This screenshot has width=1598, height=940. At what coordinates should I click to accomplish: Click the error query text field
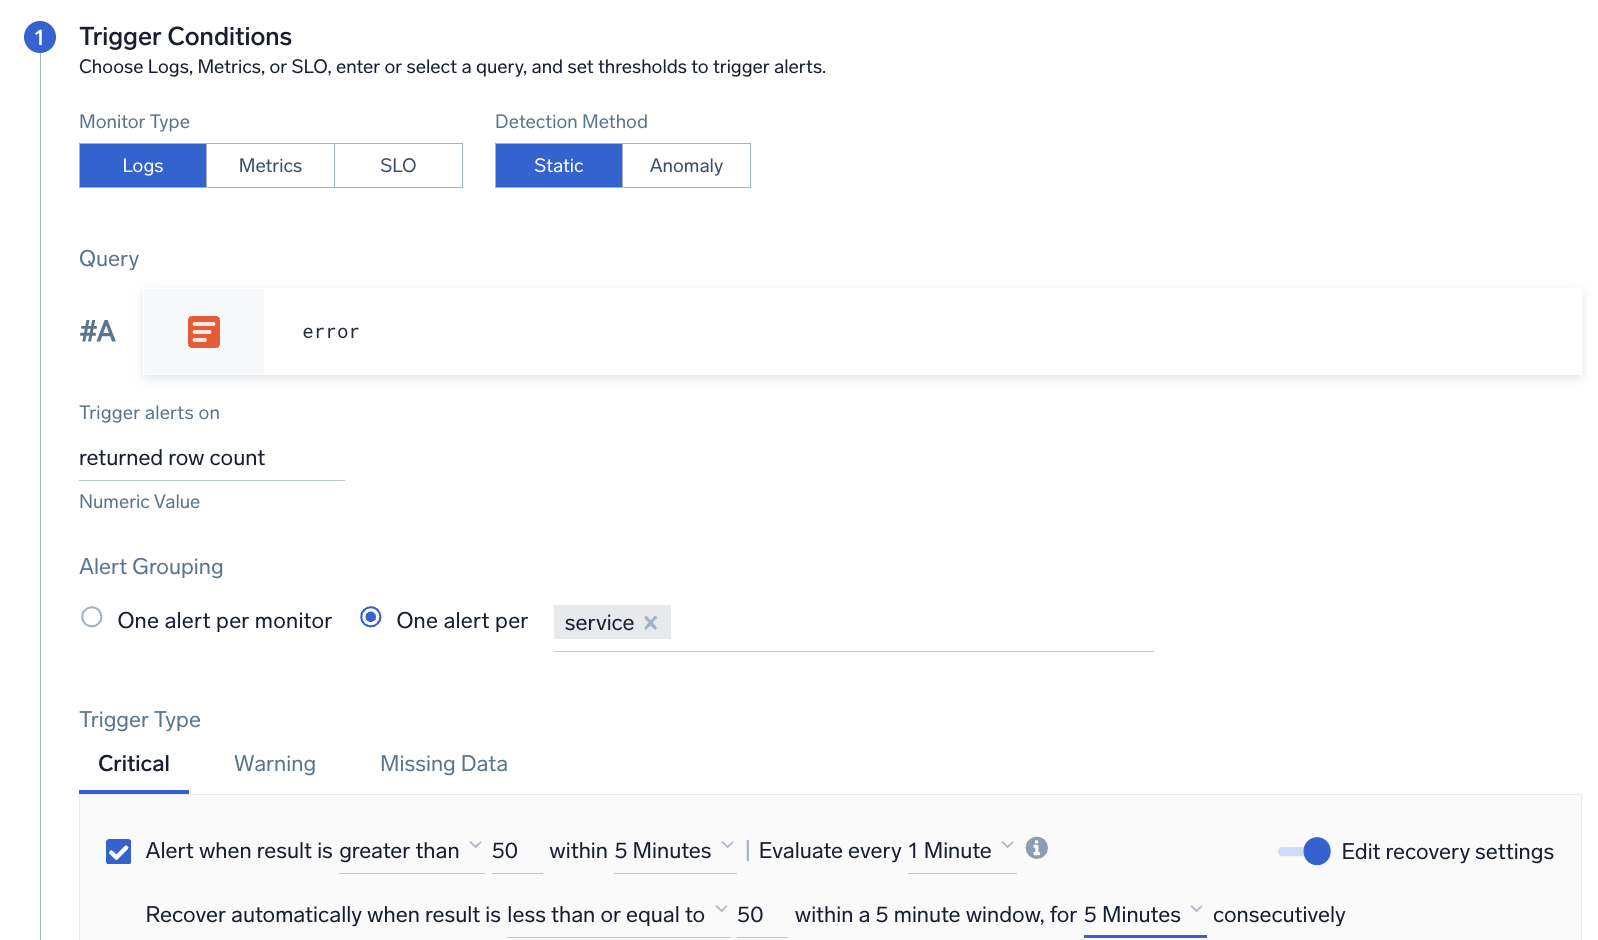900,332
